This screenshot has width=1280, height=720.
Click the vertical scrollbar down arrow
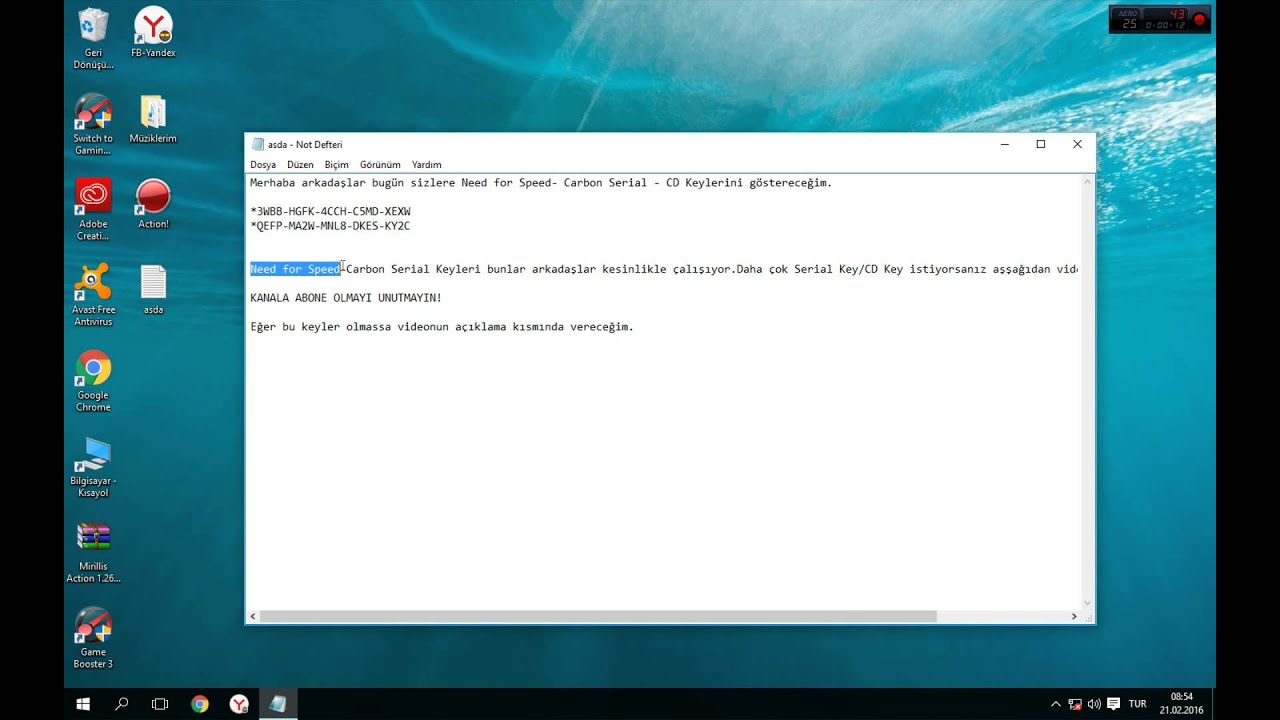point(1088,602)
